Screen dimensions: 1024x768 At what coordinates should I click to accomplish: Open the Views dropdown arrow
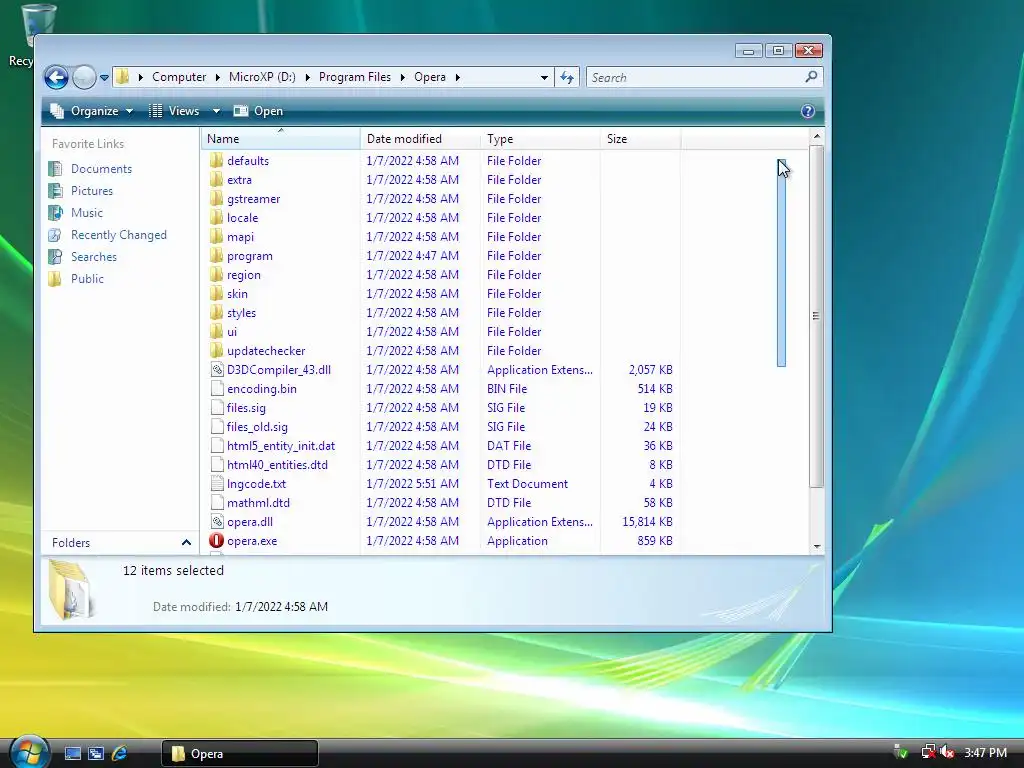pyautogui.click(x=216, y=111)
